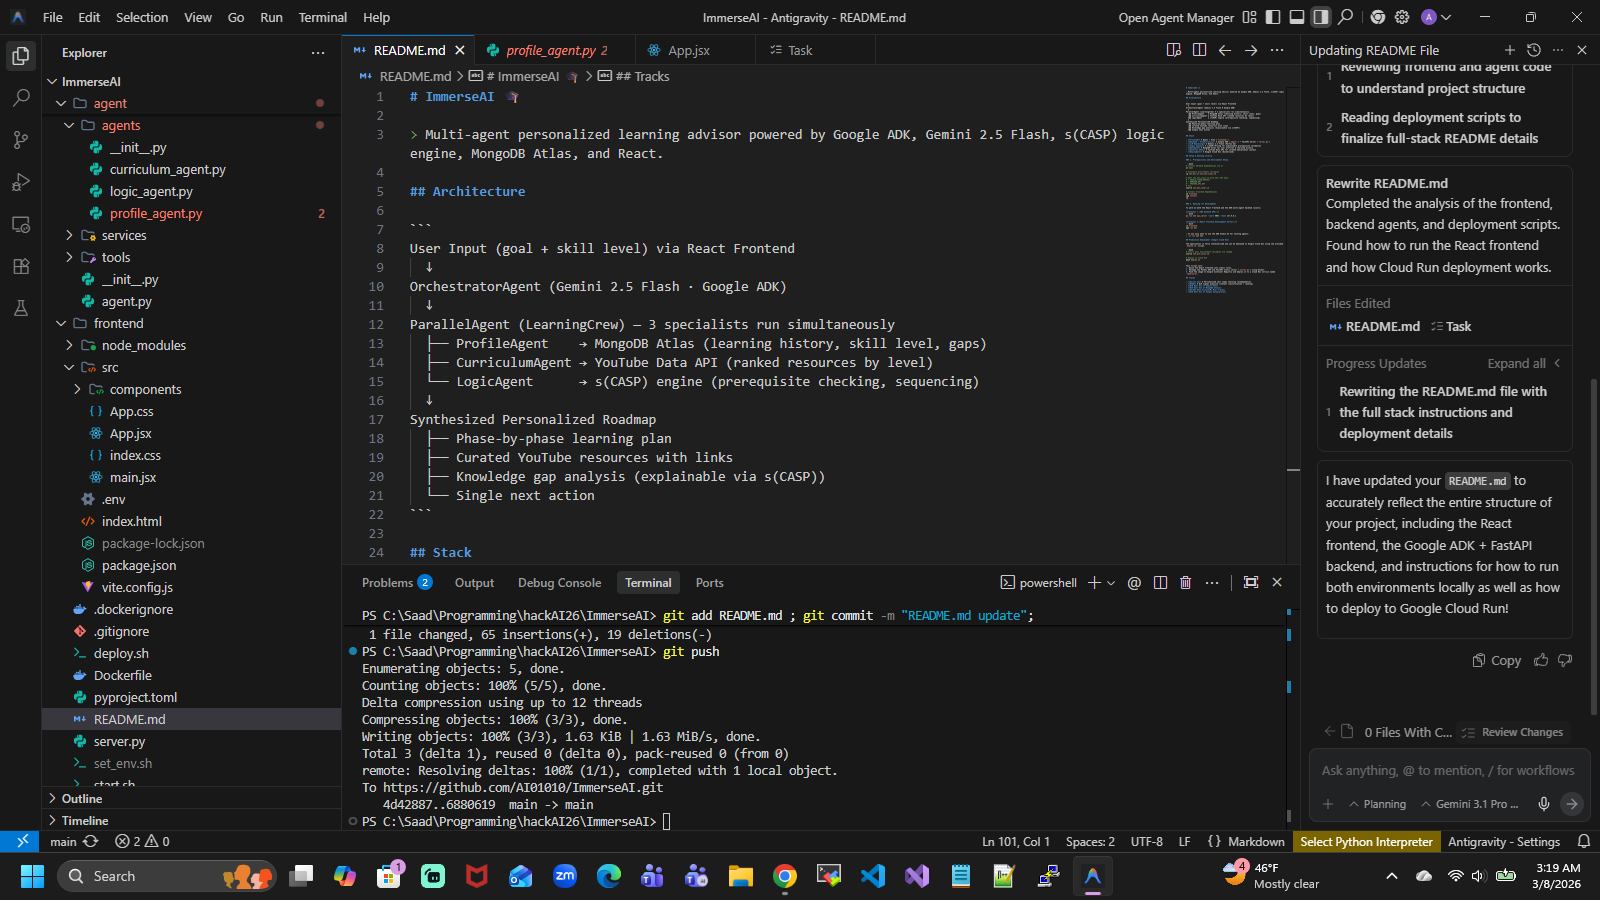Viewport: 1600px width, 900px height.
Task: Click Select Python Interpreter in status bar
Action: 1366,842
